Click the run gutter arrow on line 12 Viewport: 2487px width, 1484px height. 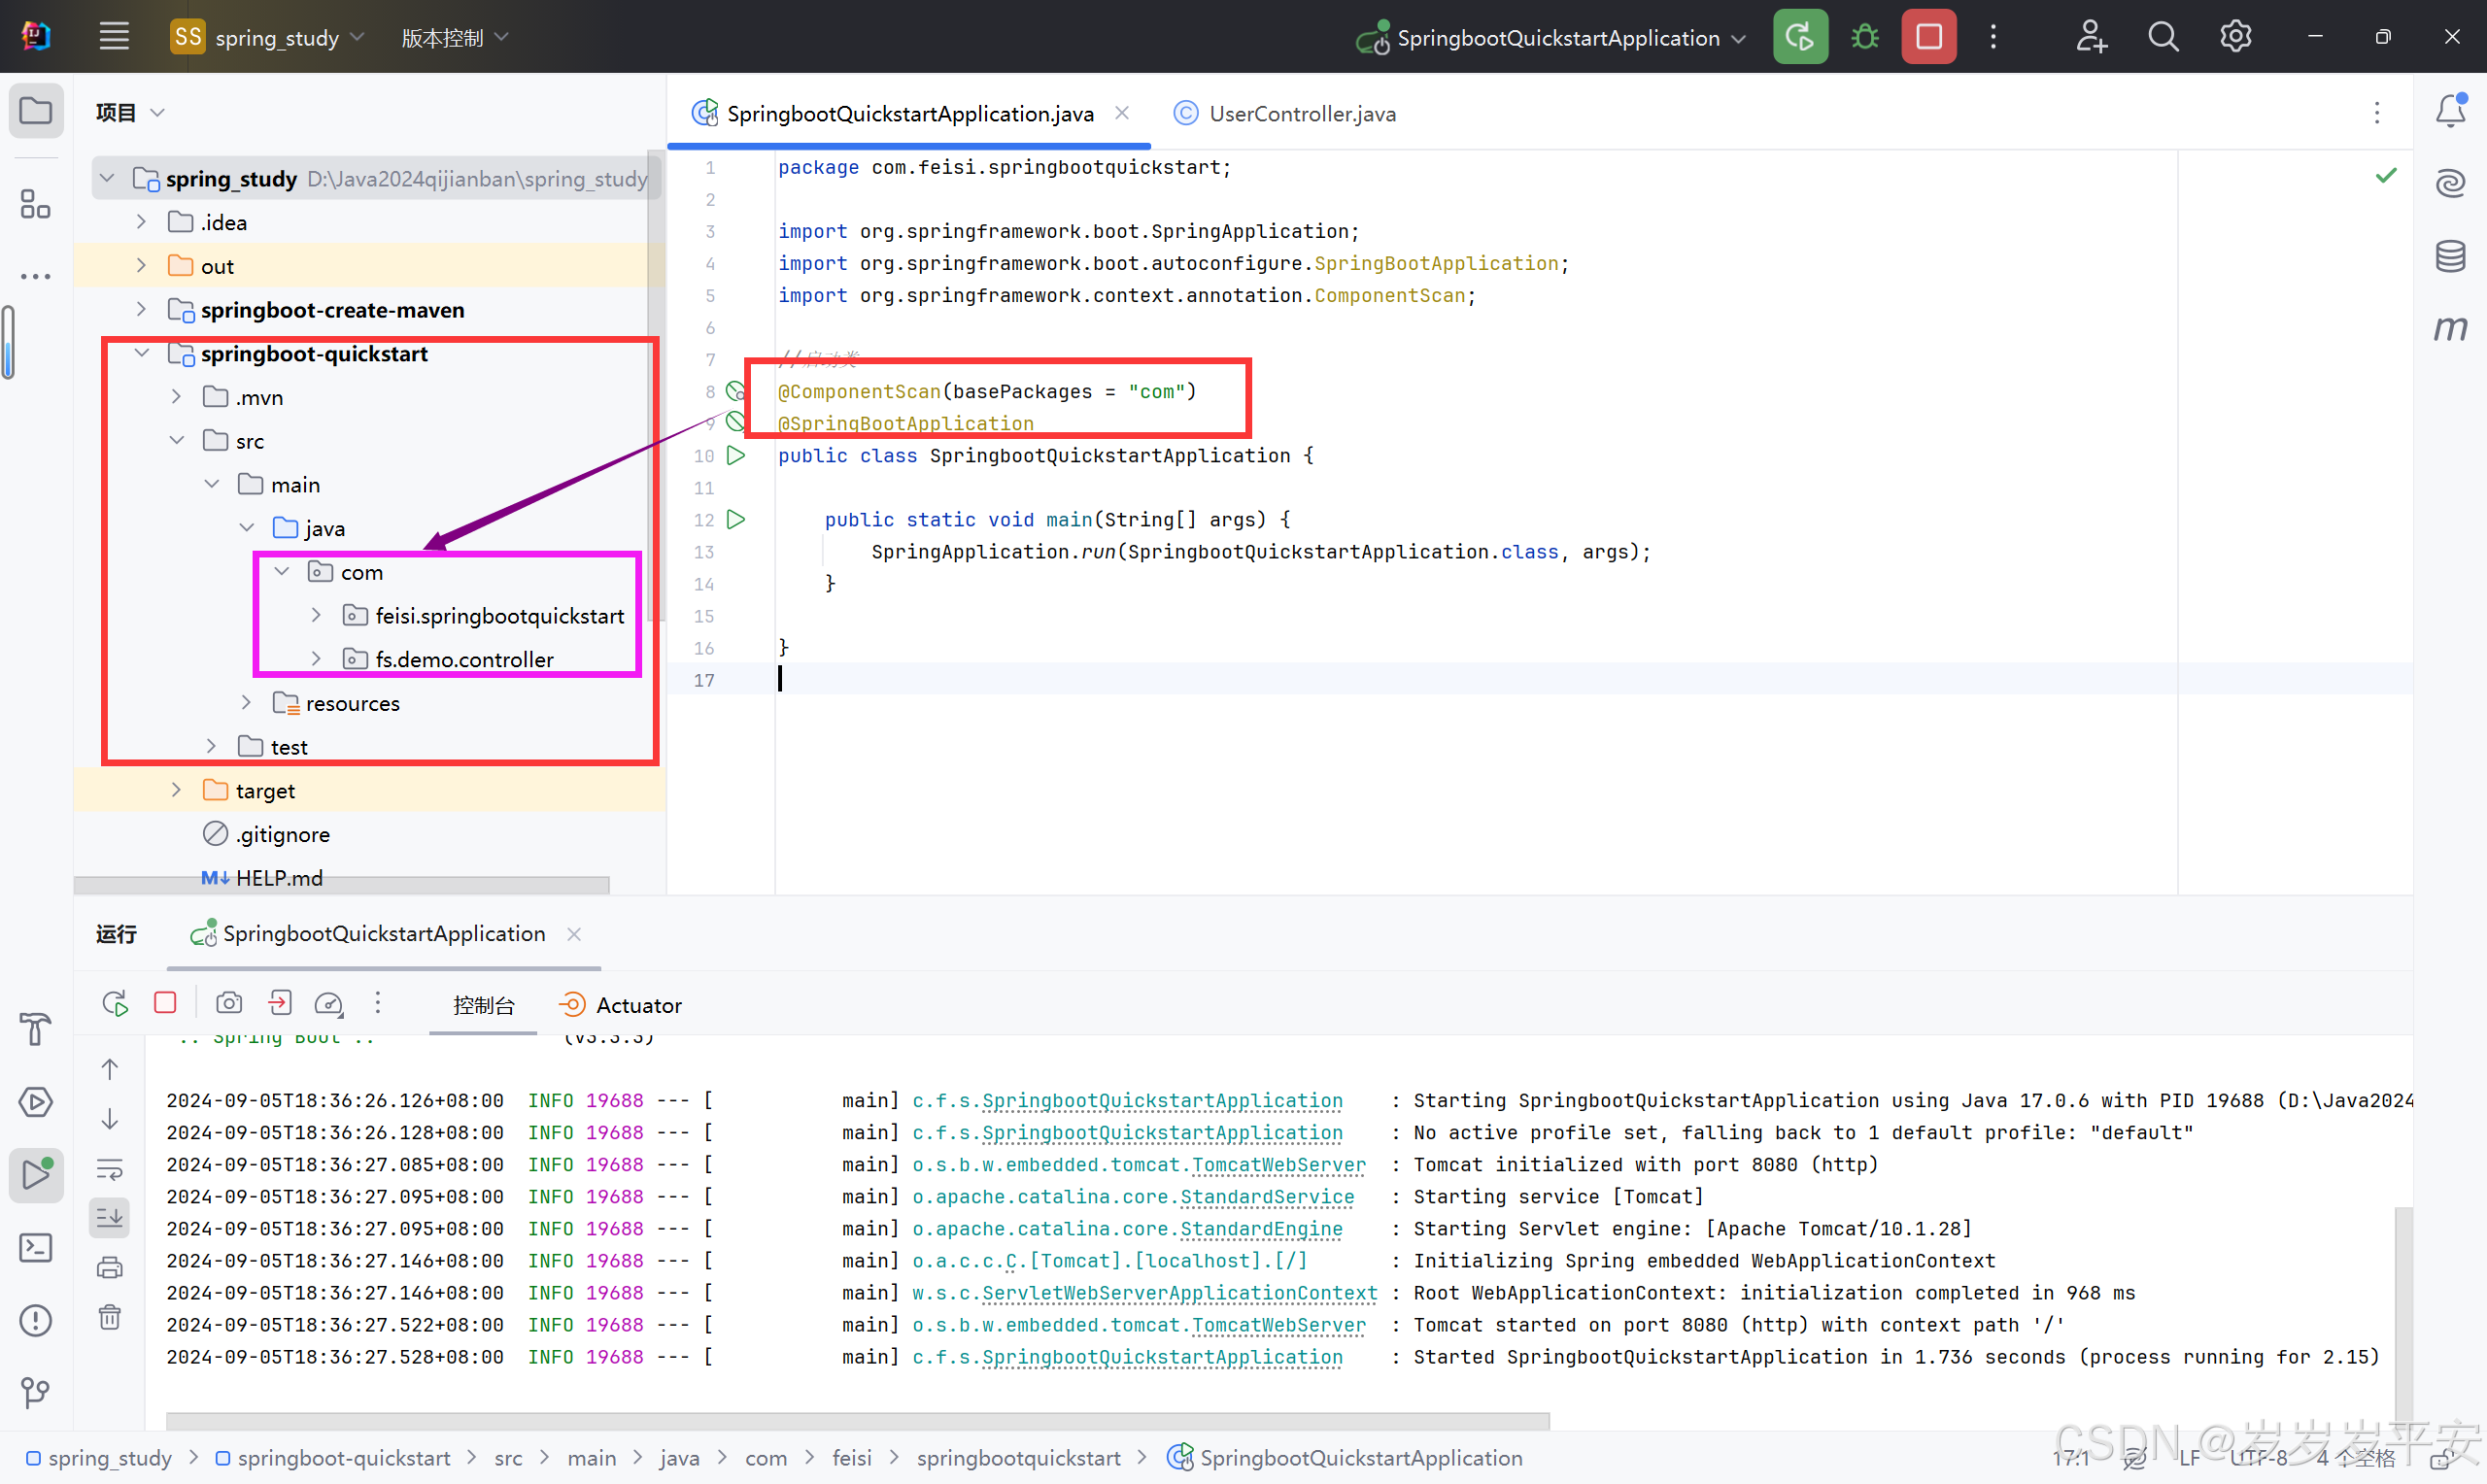coord(736,519)
